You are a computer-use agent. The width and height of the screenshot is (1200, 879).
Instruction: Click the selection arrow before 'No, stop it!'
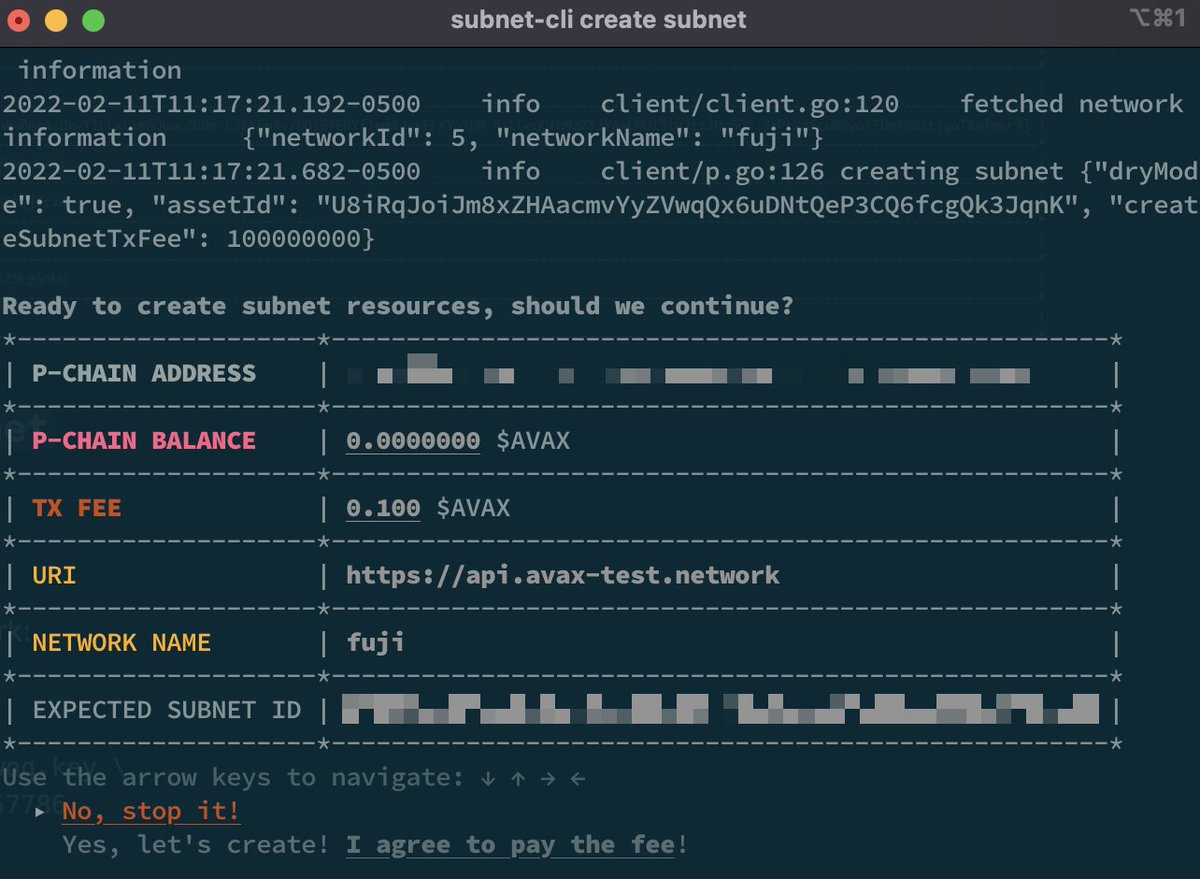pyautogui.click(x=40, y=811)
